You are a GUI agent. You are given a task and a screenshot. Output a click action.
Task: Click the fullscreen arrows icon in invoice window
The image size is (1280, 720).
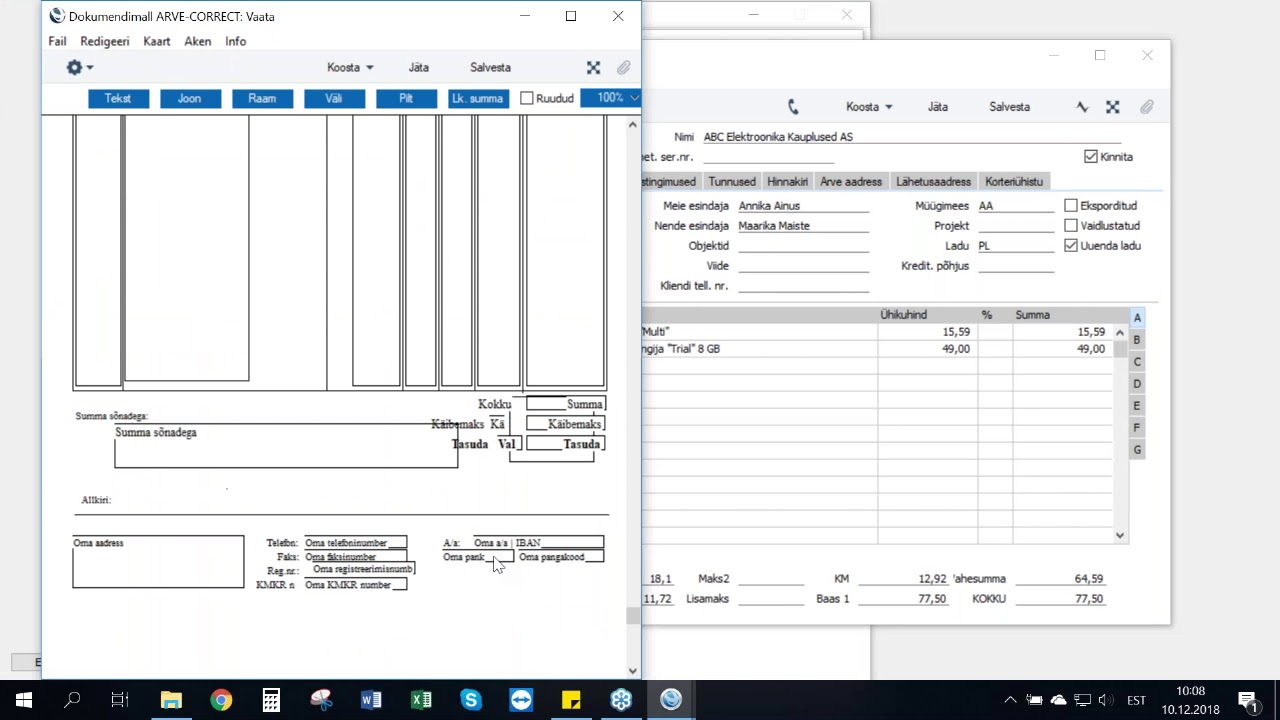pyautogui.click(x=1112, y=106)
